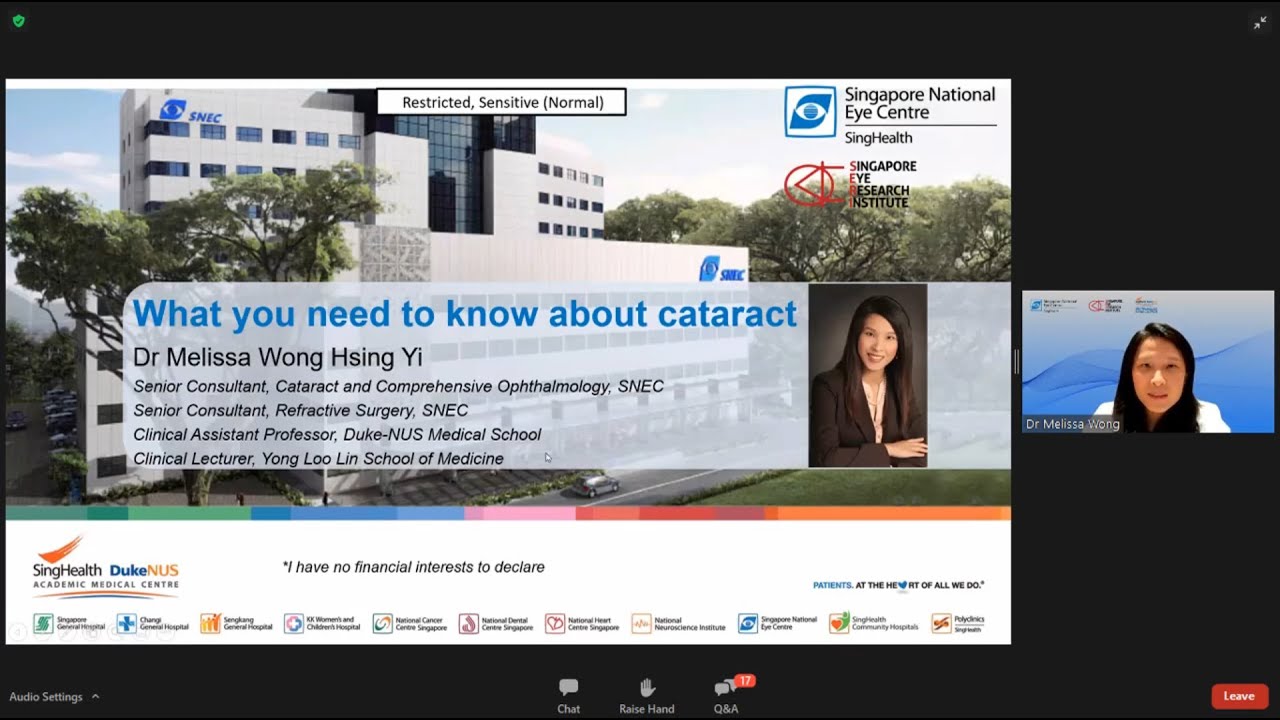Click the National Neuroscience Institute logo
1280x720 pixels.
coord(678,624)
